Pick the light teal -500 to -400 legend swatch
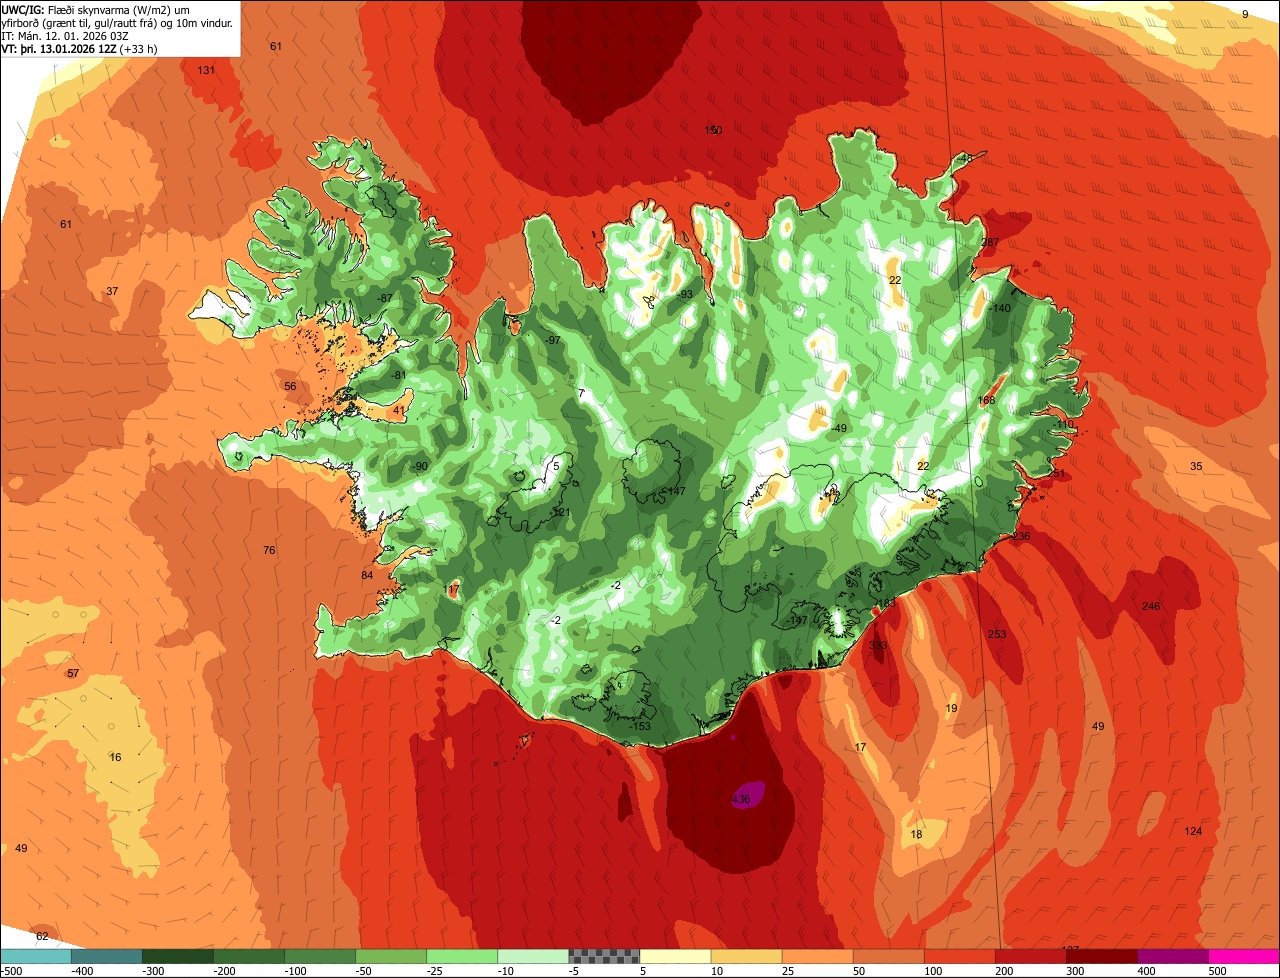Image resolution: width=1280 pixels, height=978 pixels. point(35,956)
